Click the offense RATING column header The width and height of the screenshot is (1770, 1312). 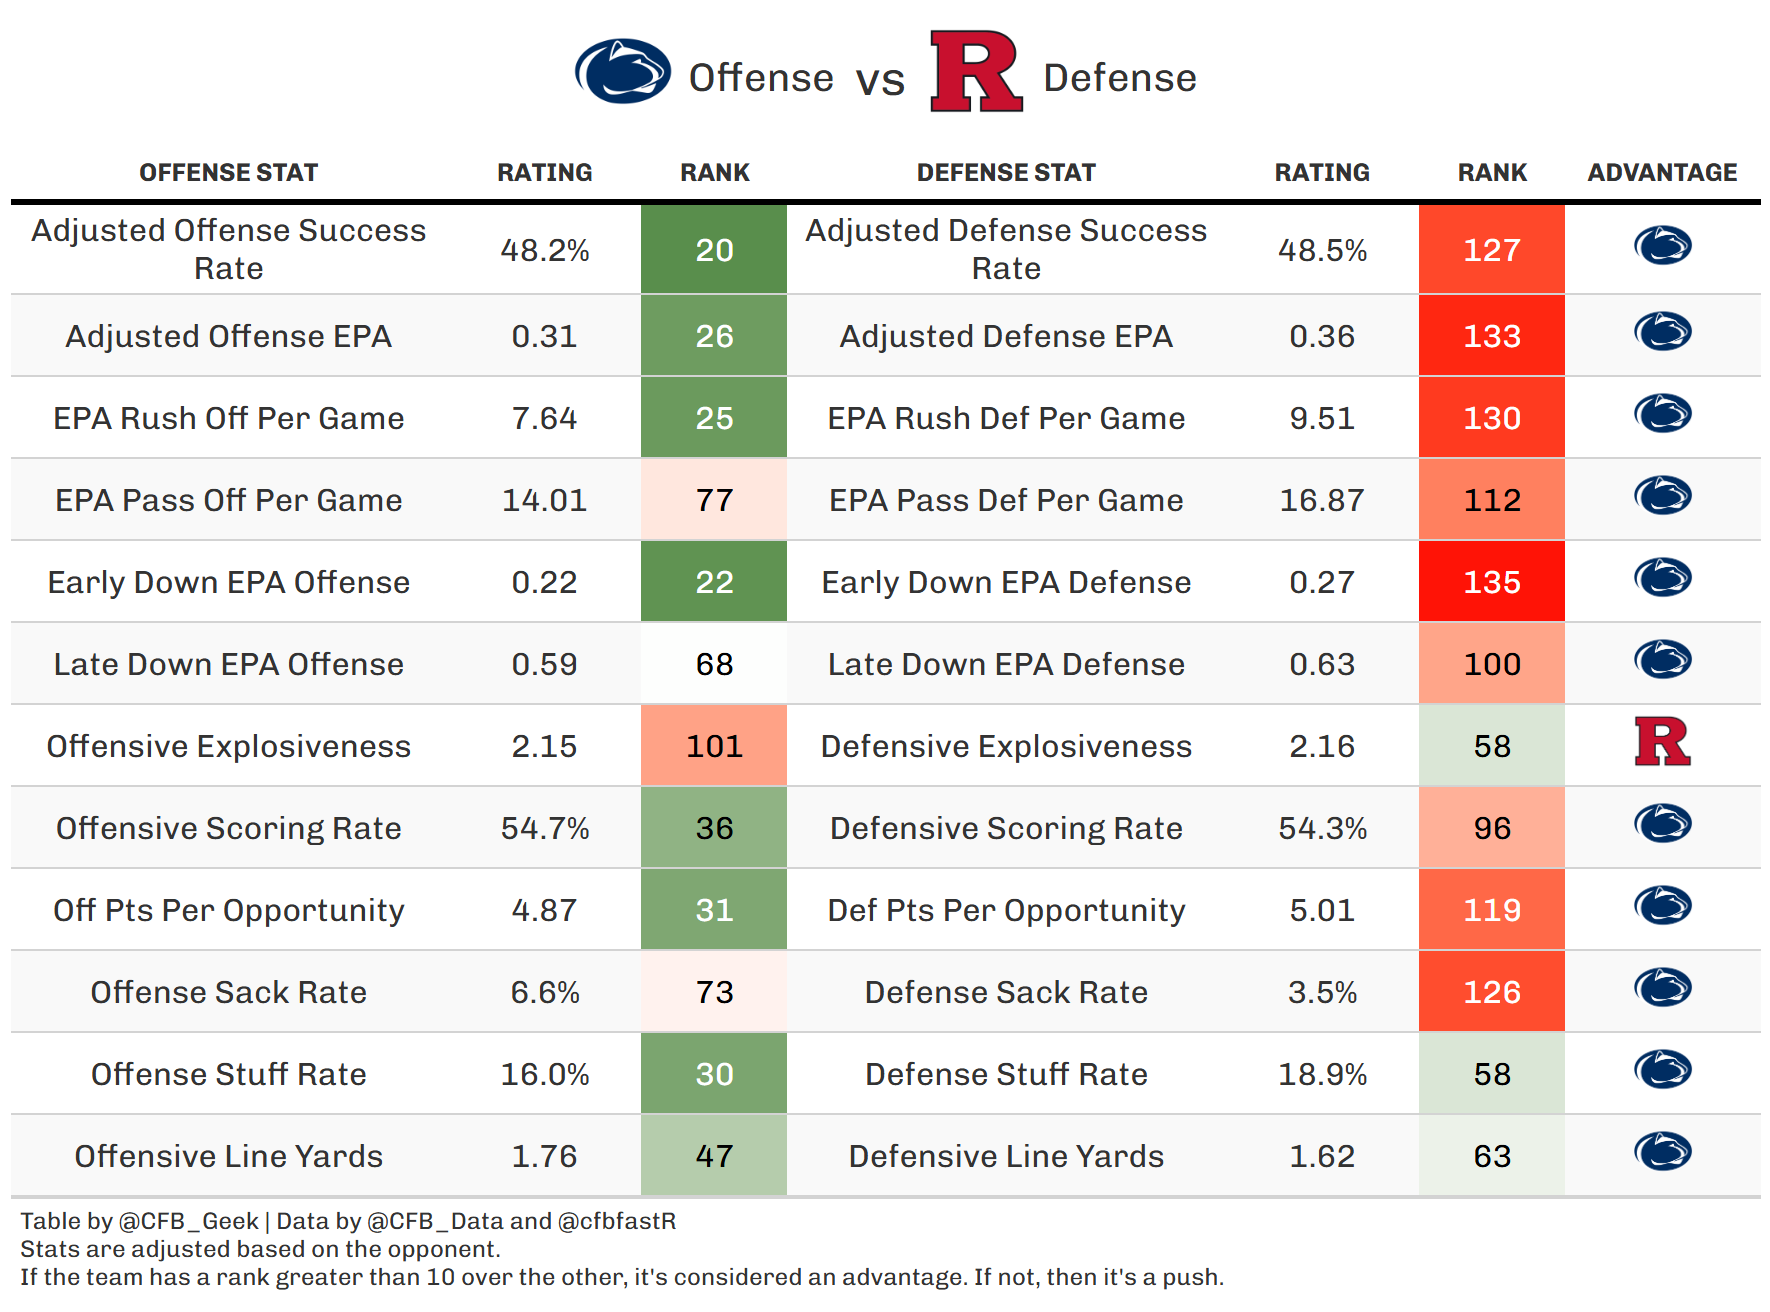pyautogui.click(x=544, y=173)
